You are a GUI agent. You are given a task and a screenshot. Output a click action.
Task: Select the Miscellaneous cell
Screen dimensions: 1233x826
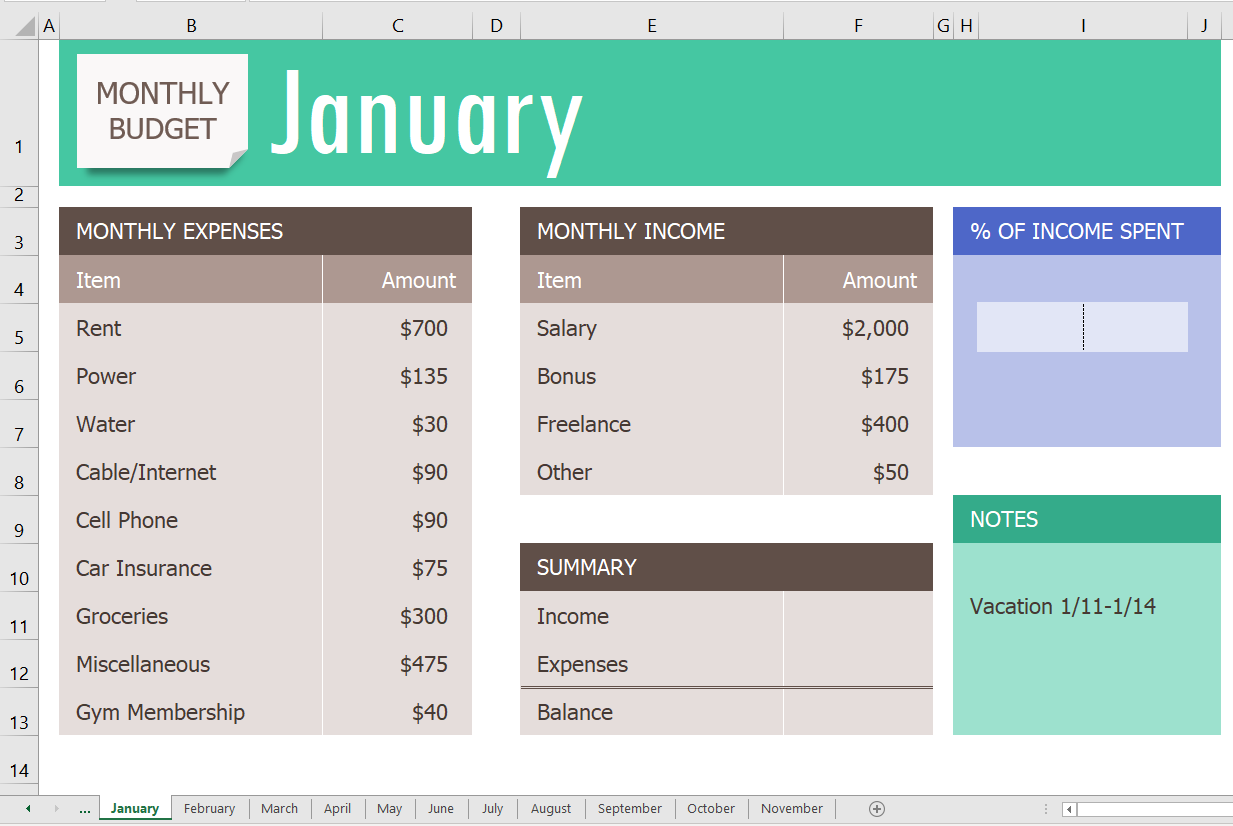191,664
